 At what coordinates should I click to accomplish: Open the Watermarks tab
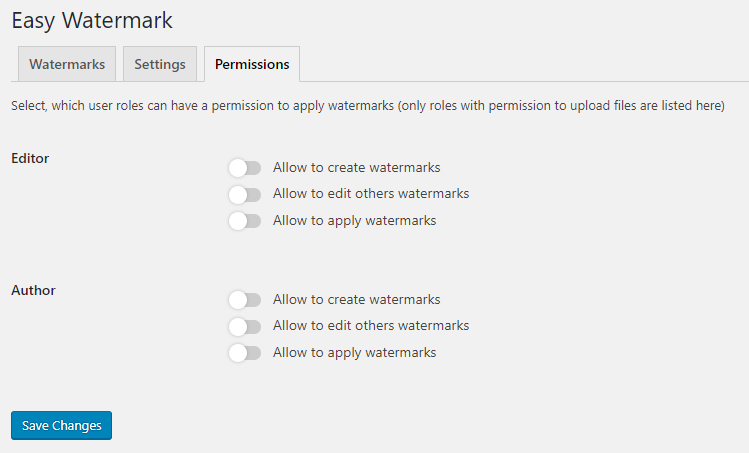pyautogui.click(x=67, y=64)
